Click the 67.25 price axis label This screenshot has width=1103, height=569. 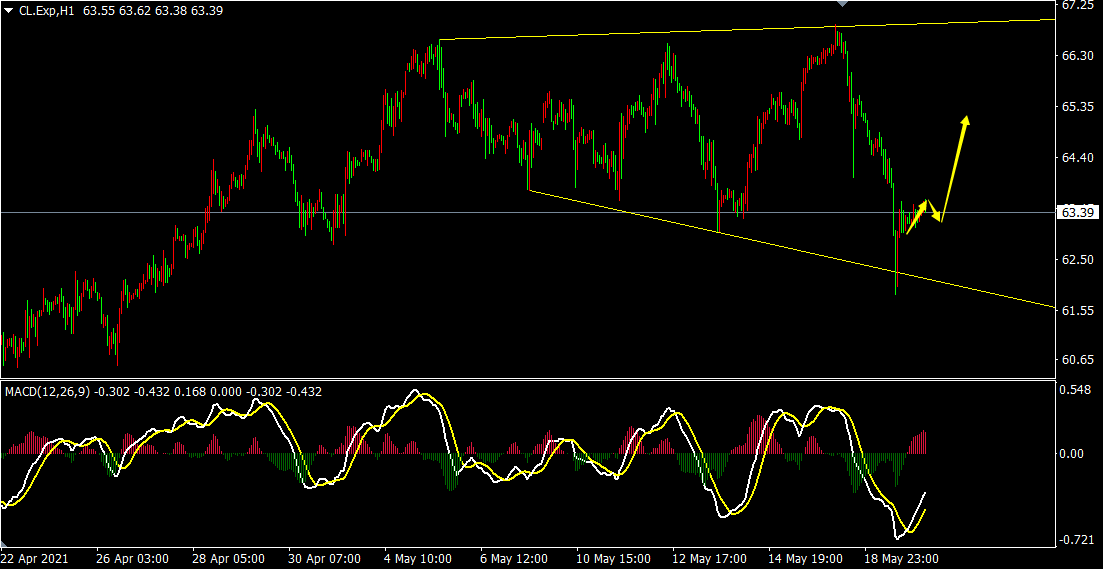(x=1076, y=5)
